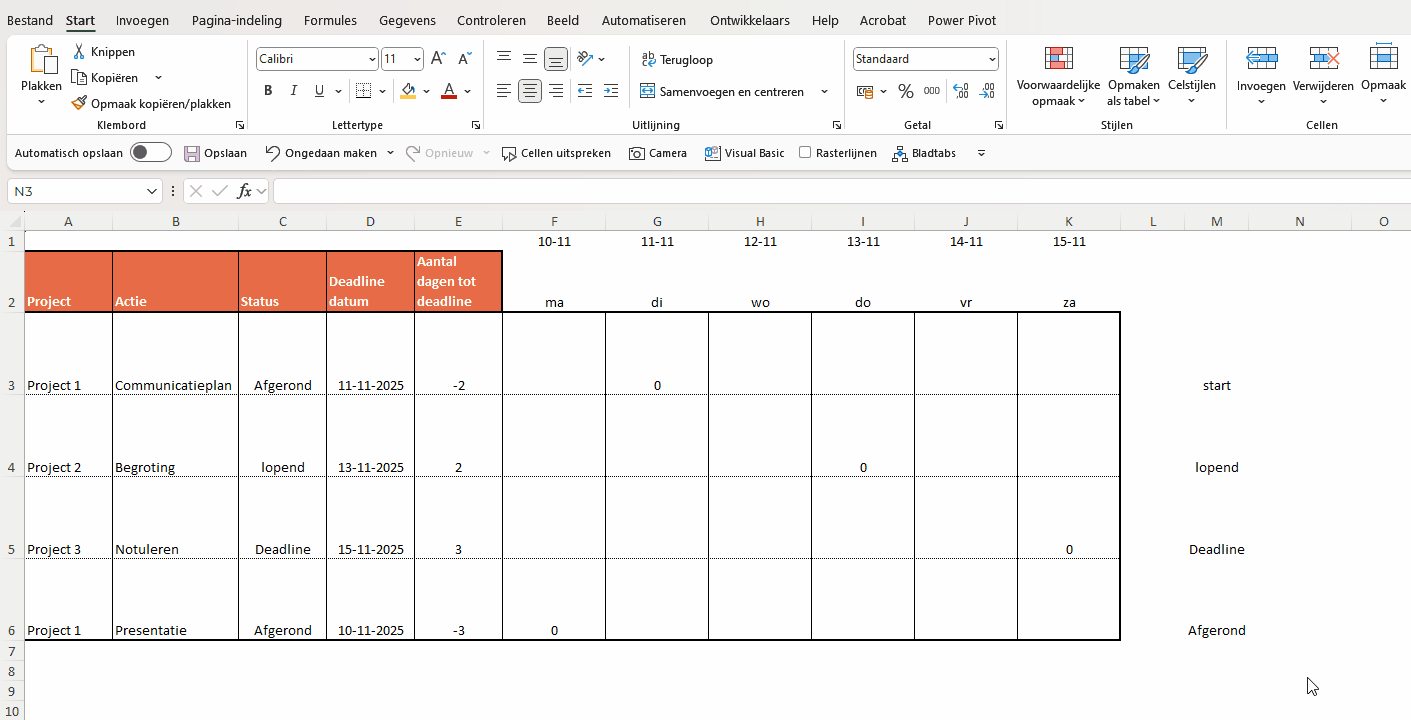Click the increase font size icon
This screenshot has height=720, width=1411.
(438, 59)
